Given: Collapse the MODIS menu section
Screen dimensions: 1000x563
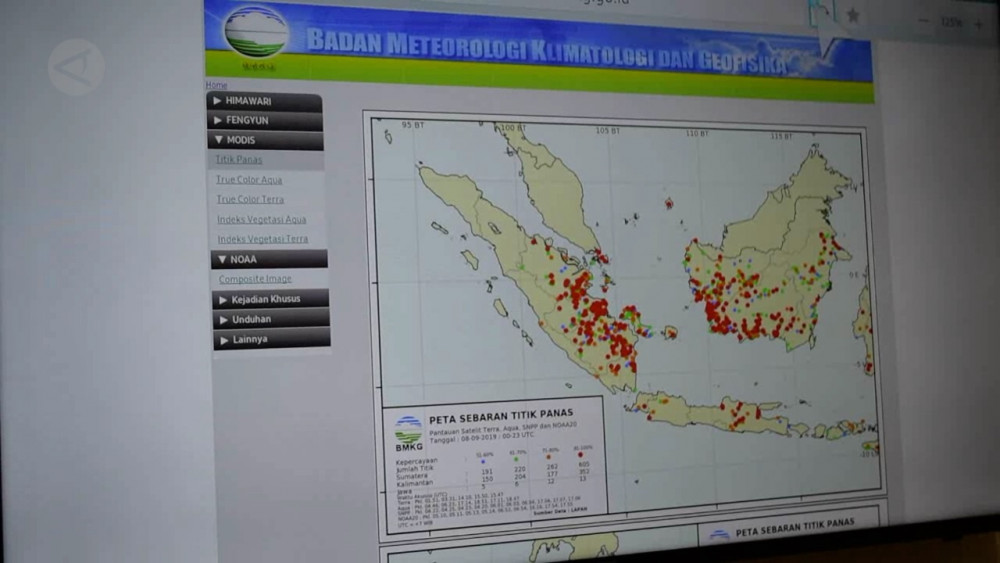Looking at the screenshot, I should click(x=264, y=140).
